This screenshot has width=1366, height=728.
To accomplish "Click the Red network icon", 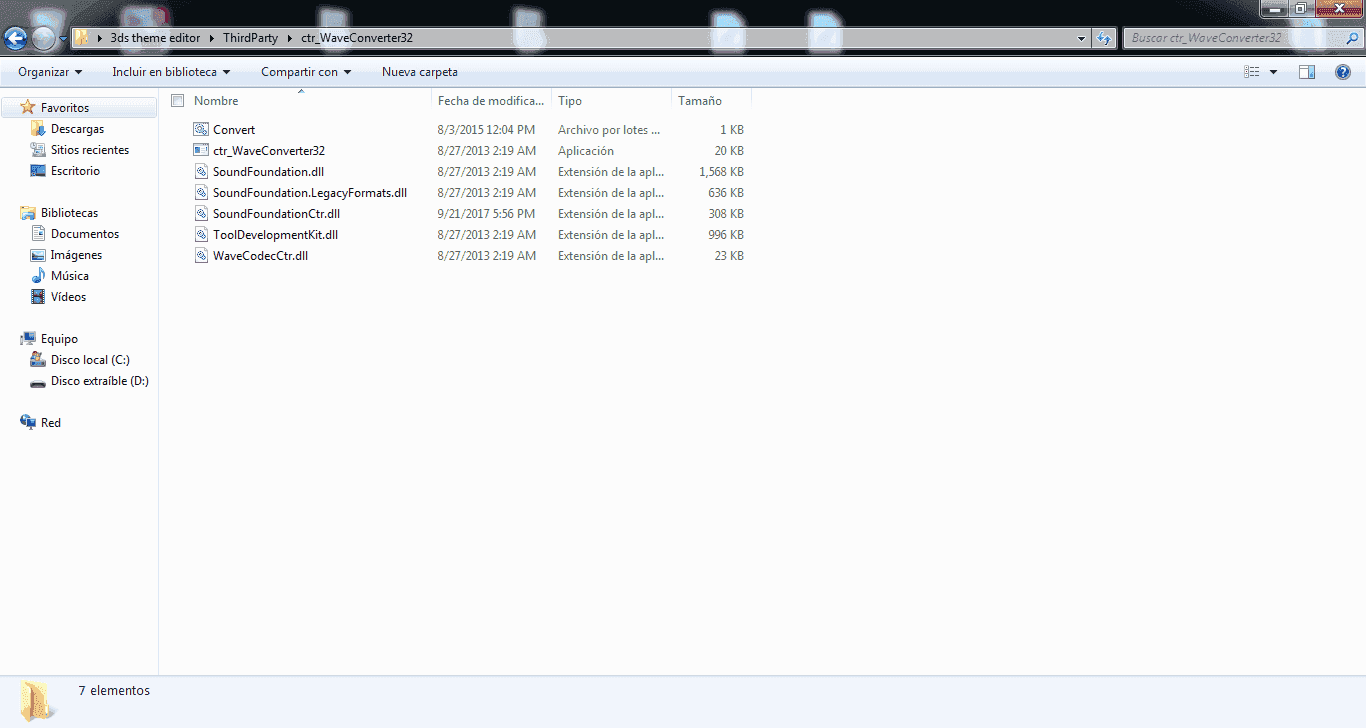I will point(28,423).
